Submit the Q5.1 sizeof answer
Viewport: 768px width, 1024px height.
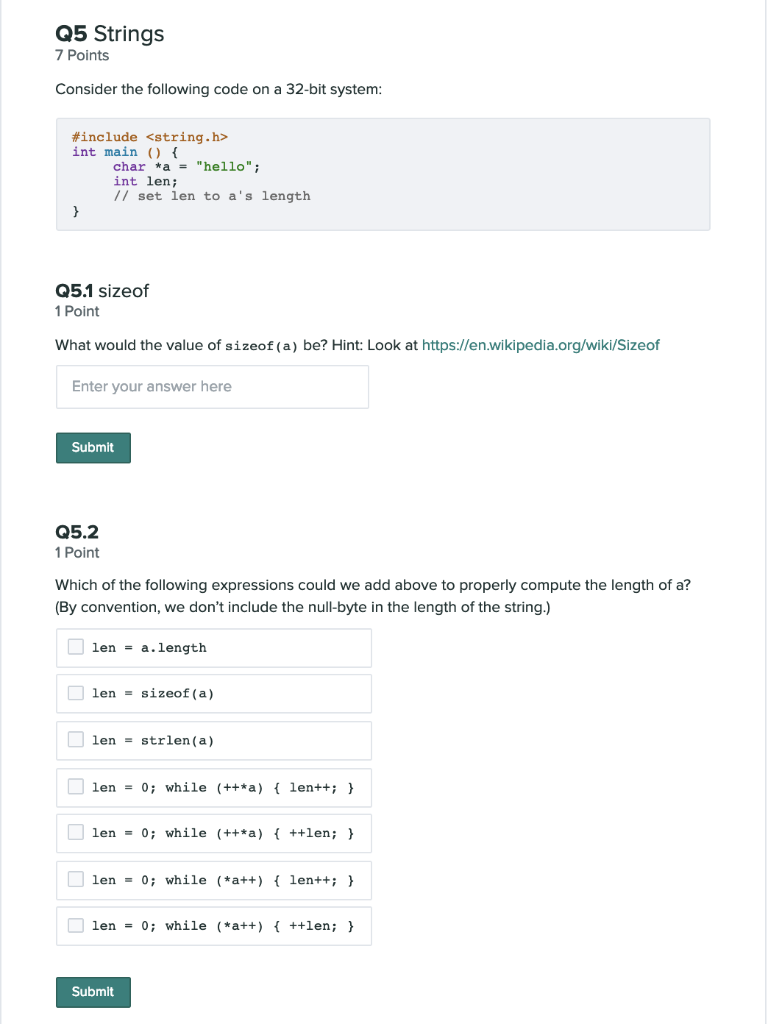tap(93, 447)
